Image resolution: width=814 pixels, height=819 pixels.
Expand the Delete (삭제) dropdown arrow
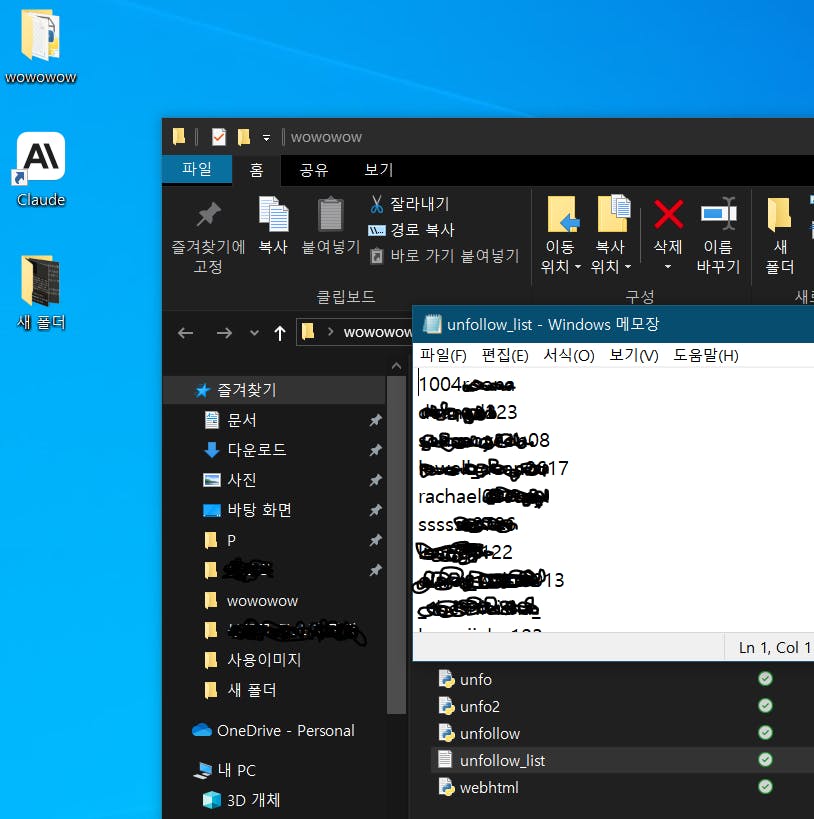668,267
